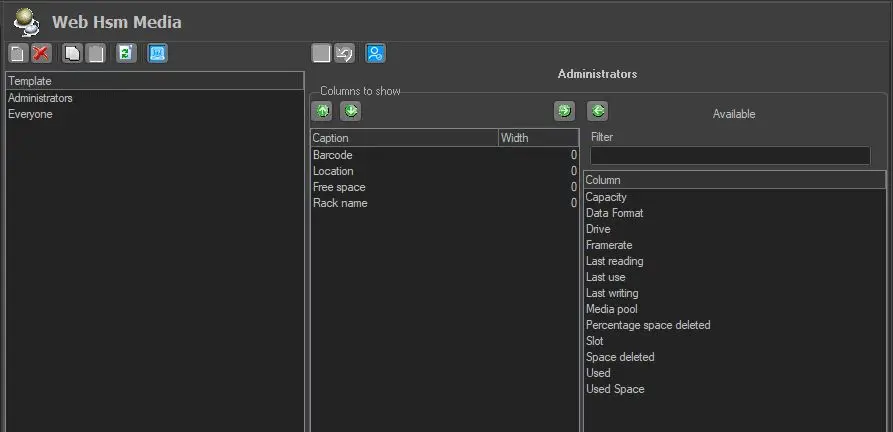This screenshot has height=432, width=893.
Task: Click the red X delete template icon
Action: coord(41,54)
